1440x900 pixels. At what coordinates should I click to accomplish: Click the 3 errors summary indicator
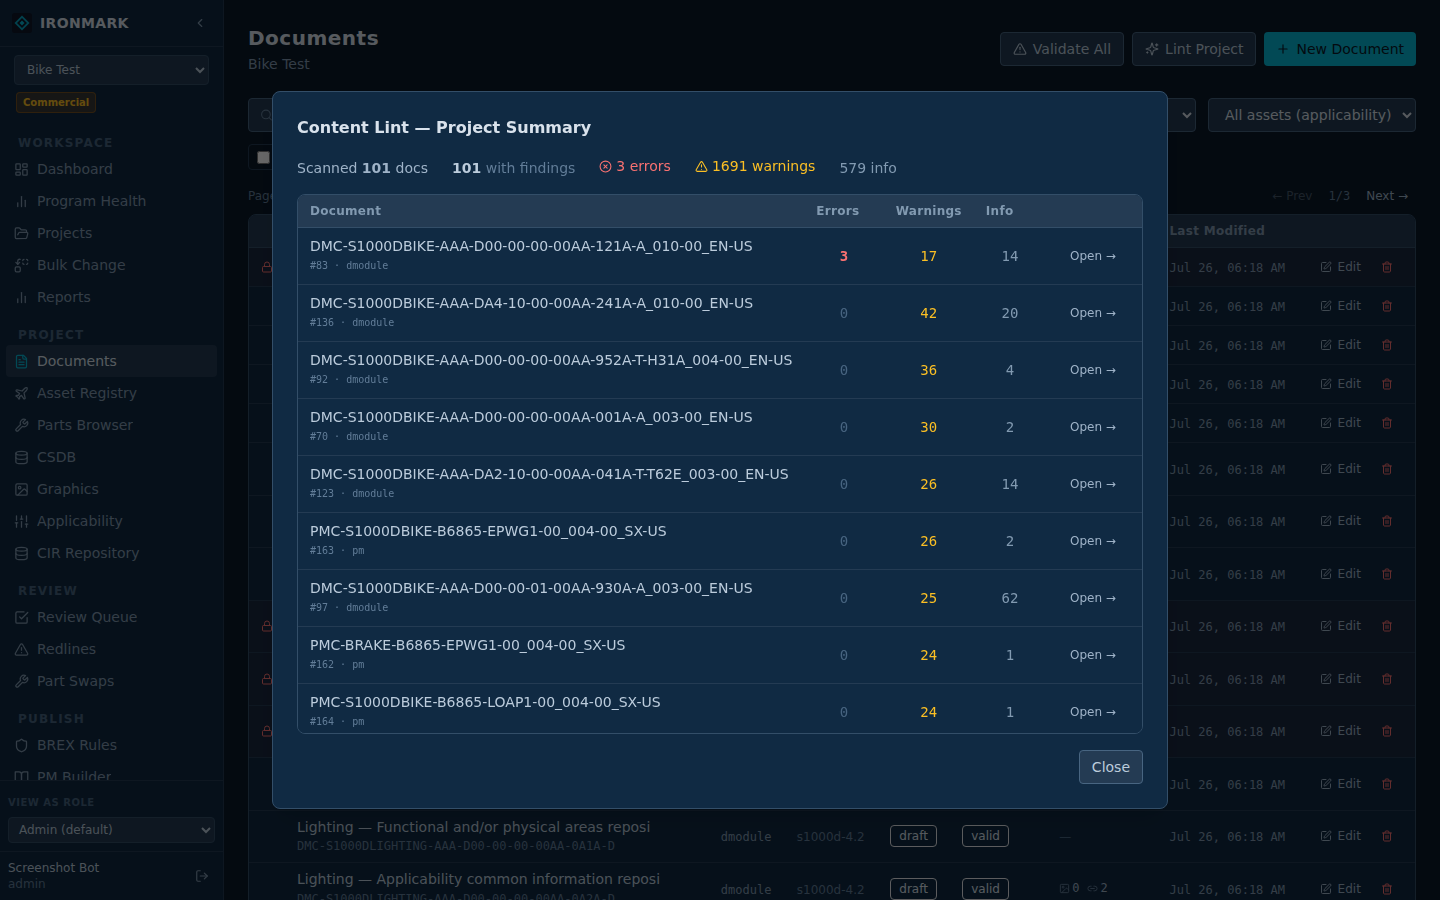635,167
